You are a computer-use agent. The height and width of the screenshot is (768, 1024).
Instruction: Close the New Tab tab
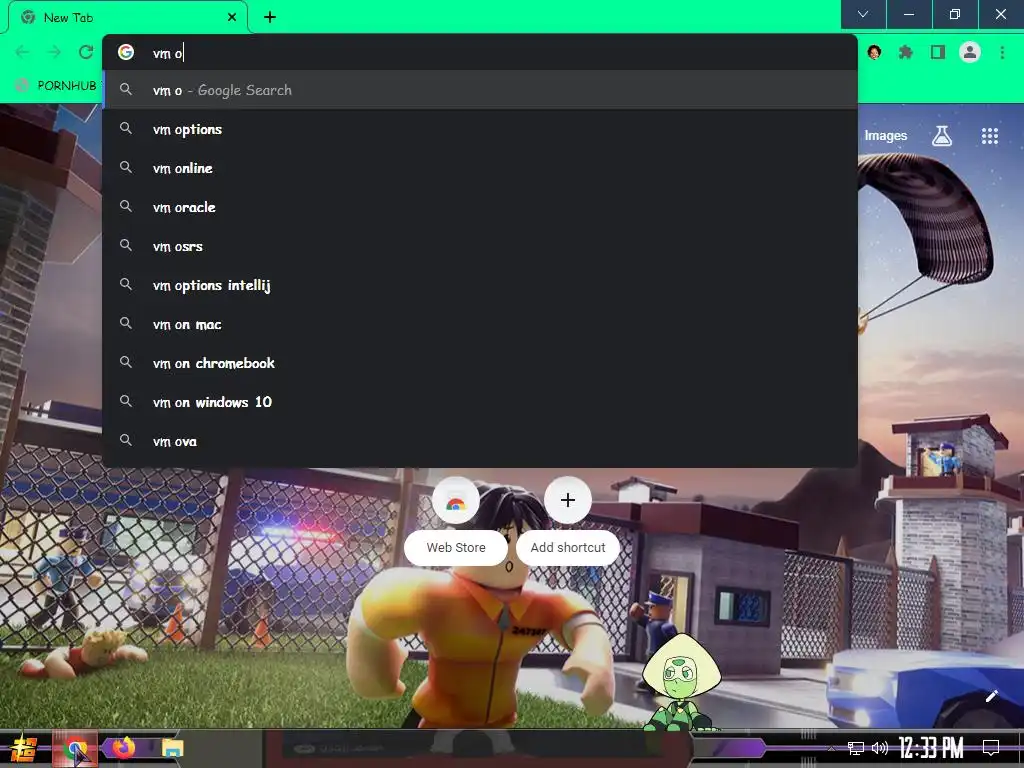point(232,17)
